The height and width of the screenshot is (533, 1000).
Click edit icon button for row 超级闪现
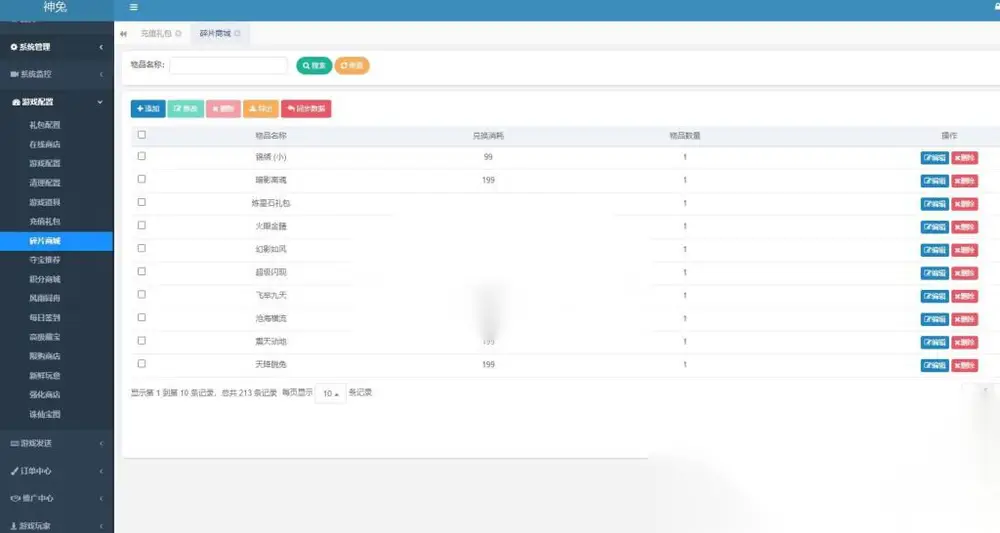tap(934, 273)
